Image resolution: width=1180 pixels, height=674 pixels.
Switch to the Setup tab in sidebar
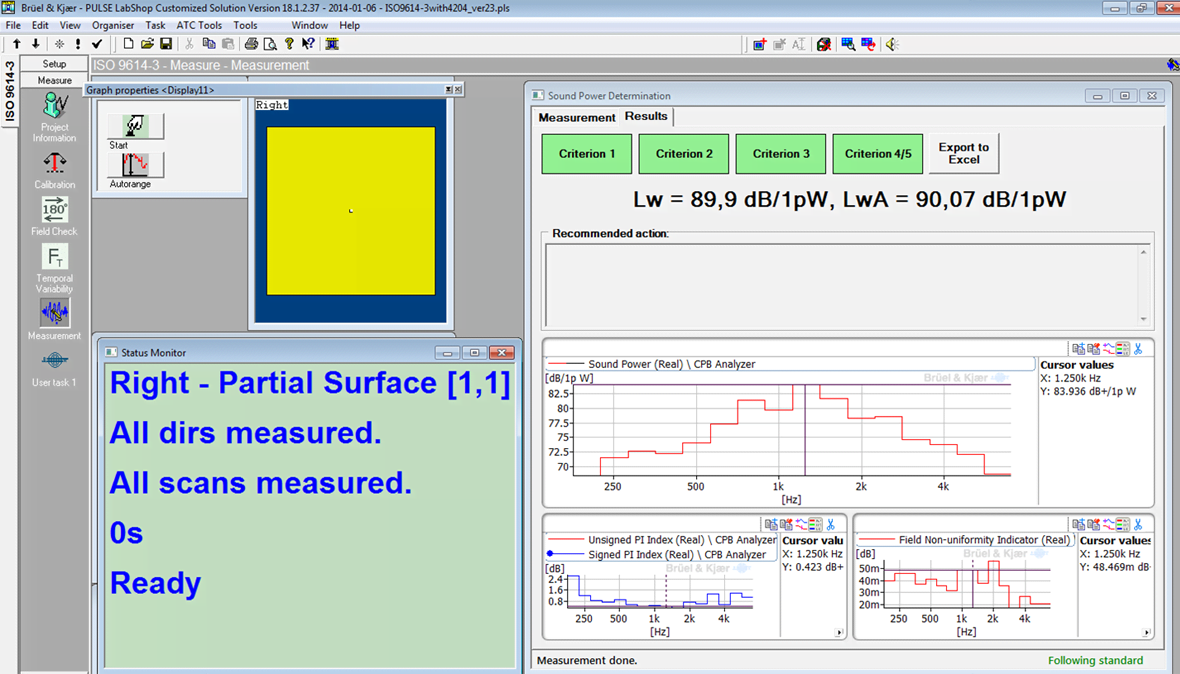(x=54, y=64)
